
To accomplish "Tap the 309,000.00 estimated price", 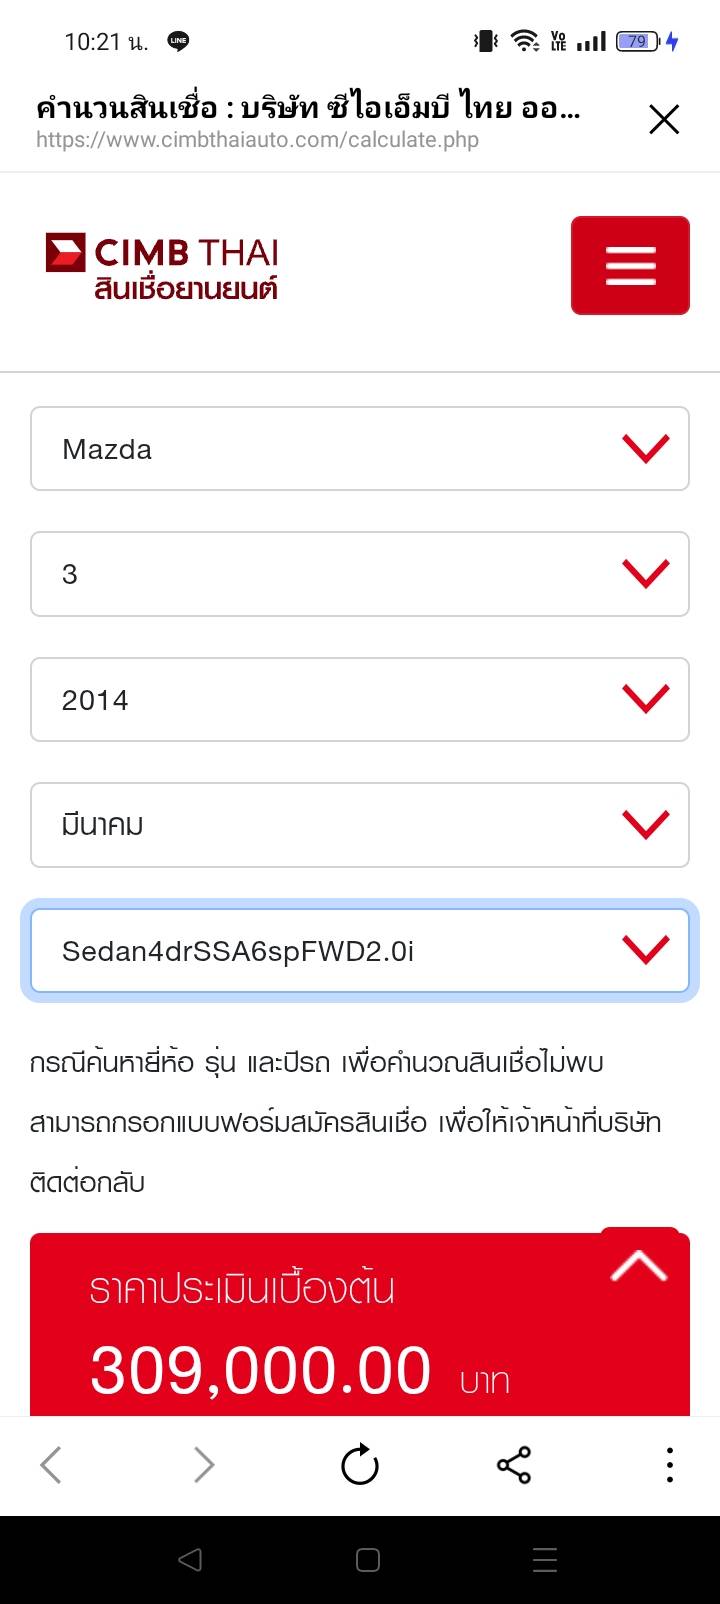I will coord(261,1370).
